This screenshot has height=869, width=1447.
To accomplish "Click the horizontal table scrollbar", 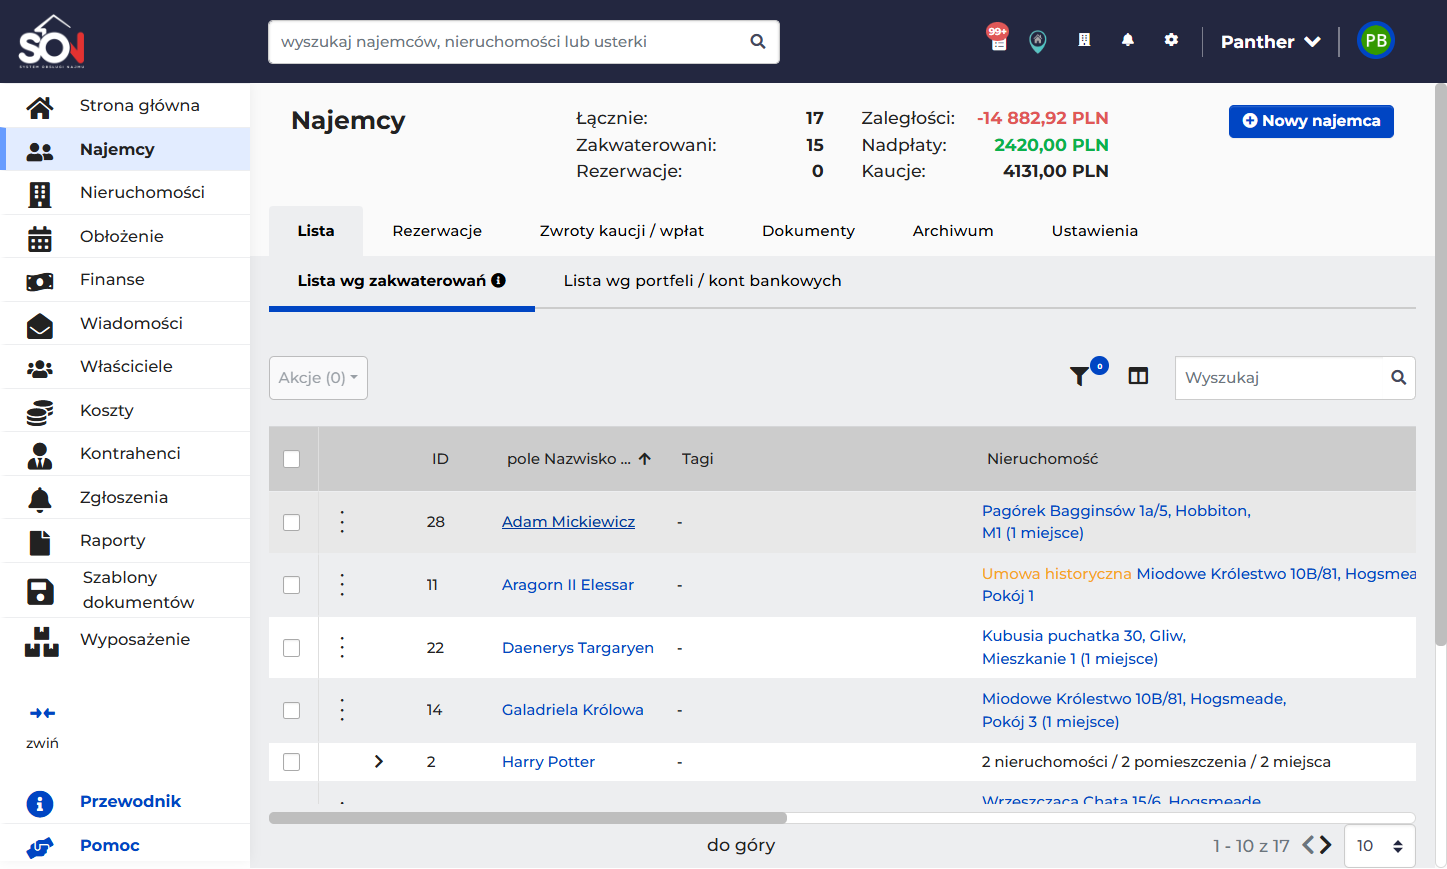I will point(528,818).
